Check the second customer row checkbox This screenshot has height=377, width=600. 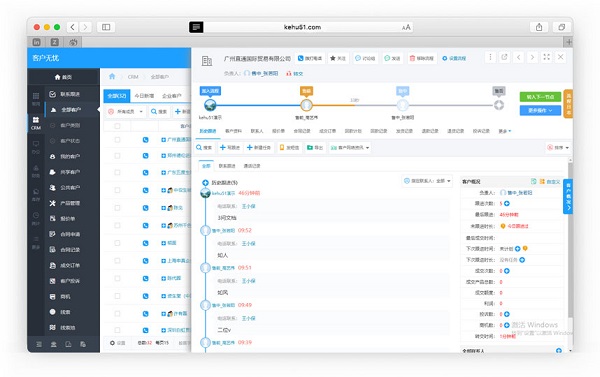tap(117, 155)
